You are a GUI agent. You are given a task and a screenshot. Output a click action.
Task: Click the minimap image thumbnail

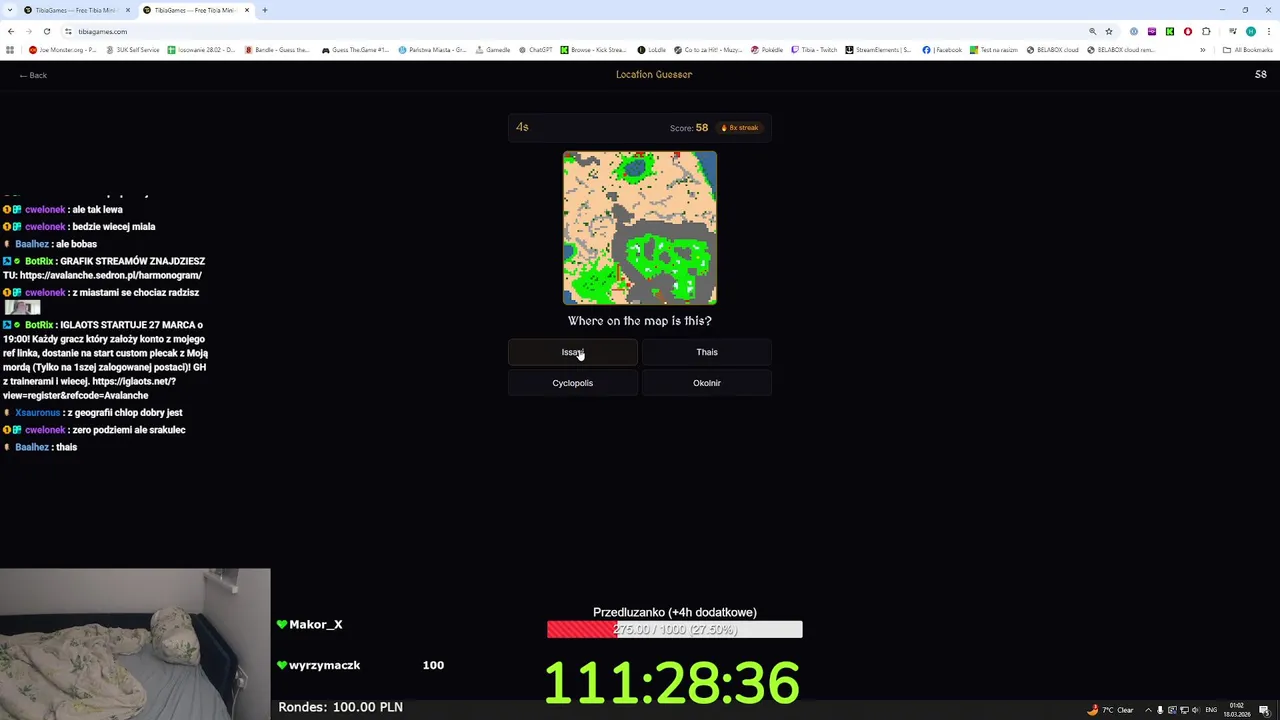pos(640,228)
